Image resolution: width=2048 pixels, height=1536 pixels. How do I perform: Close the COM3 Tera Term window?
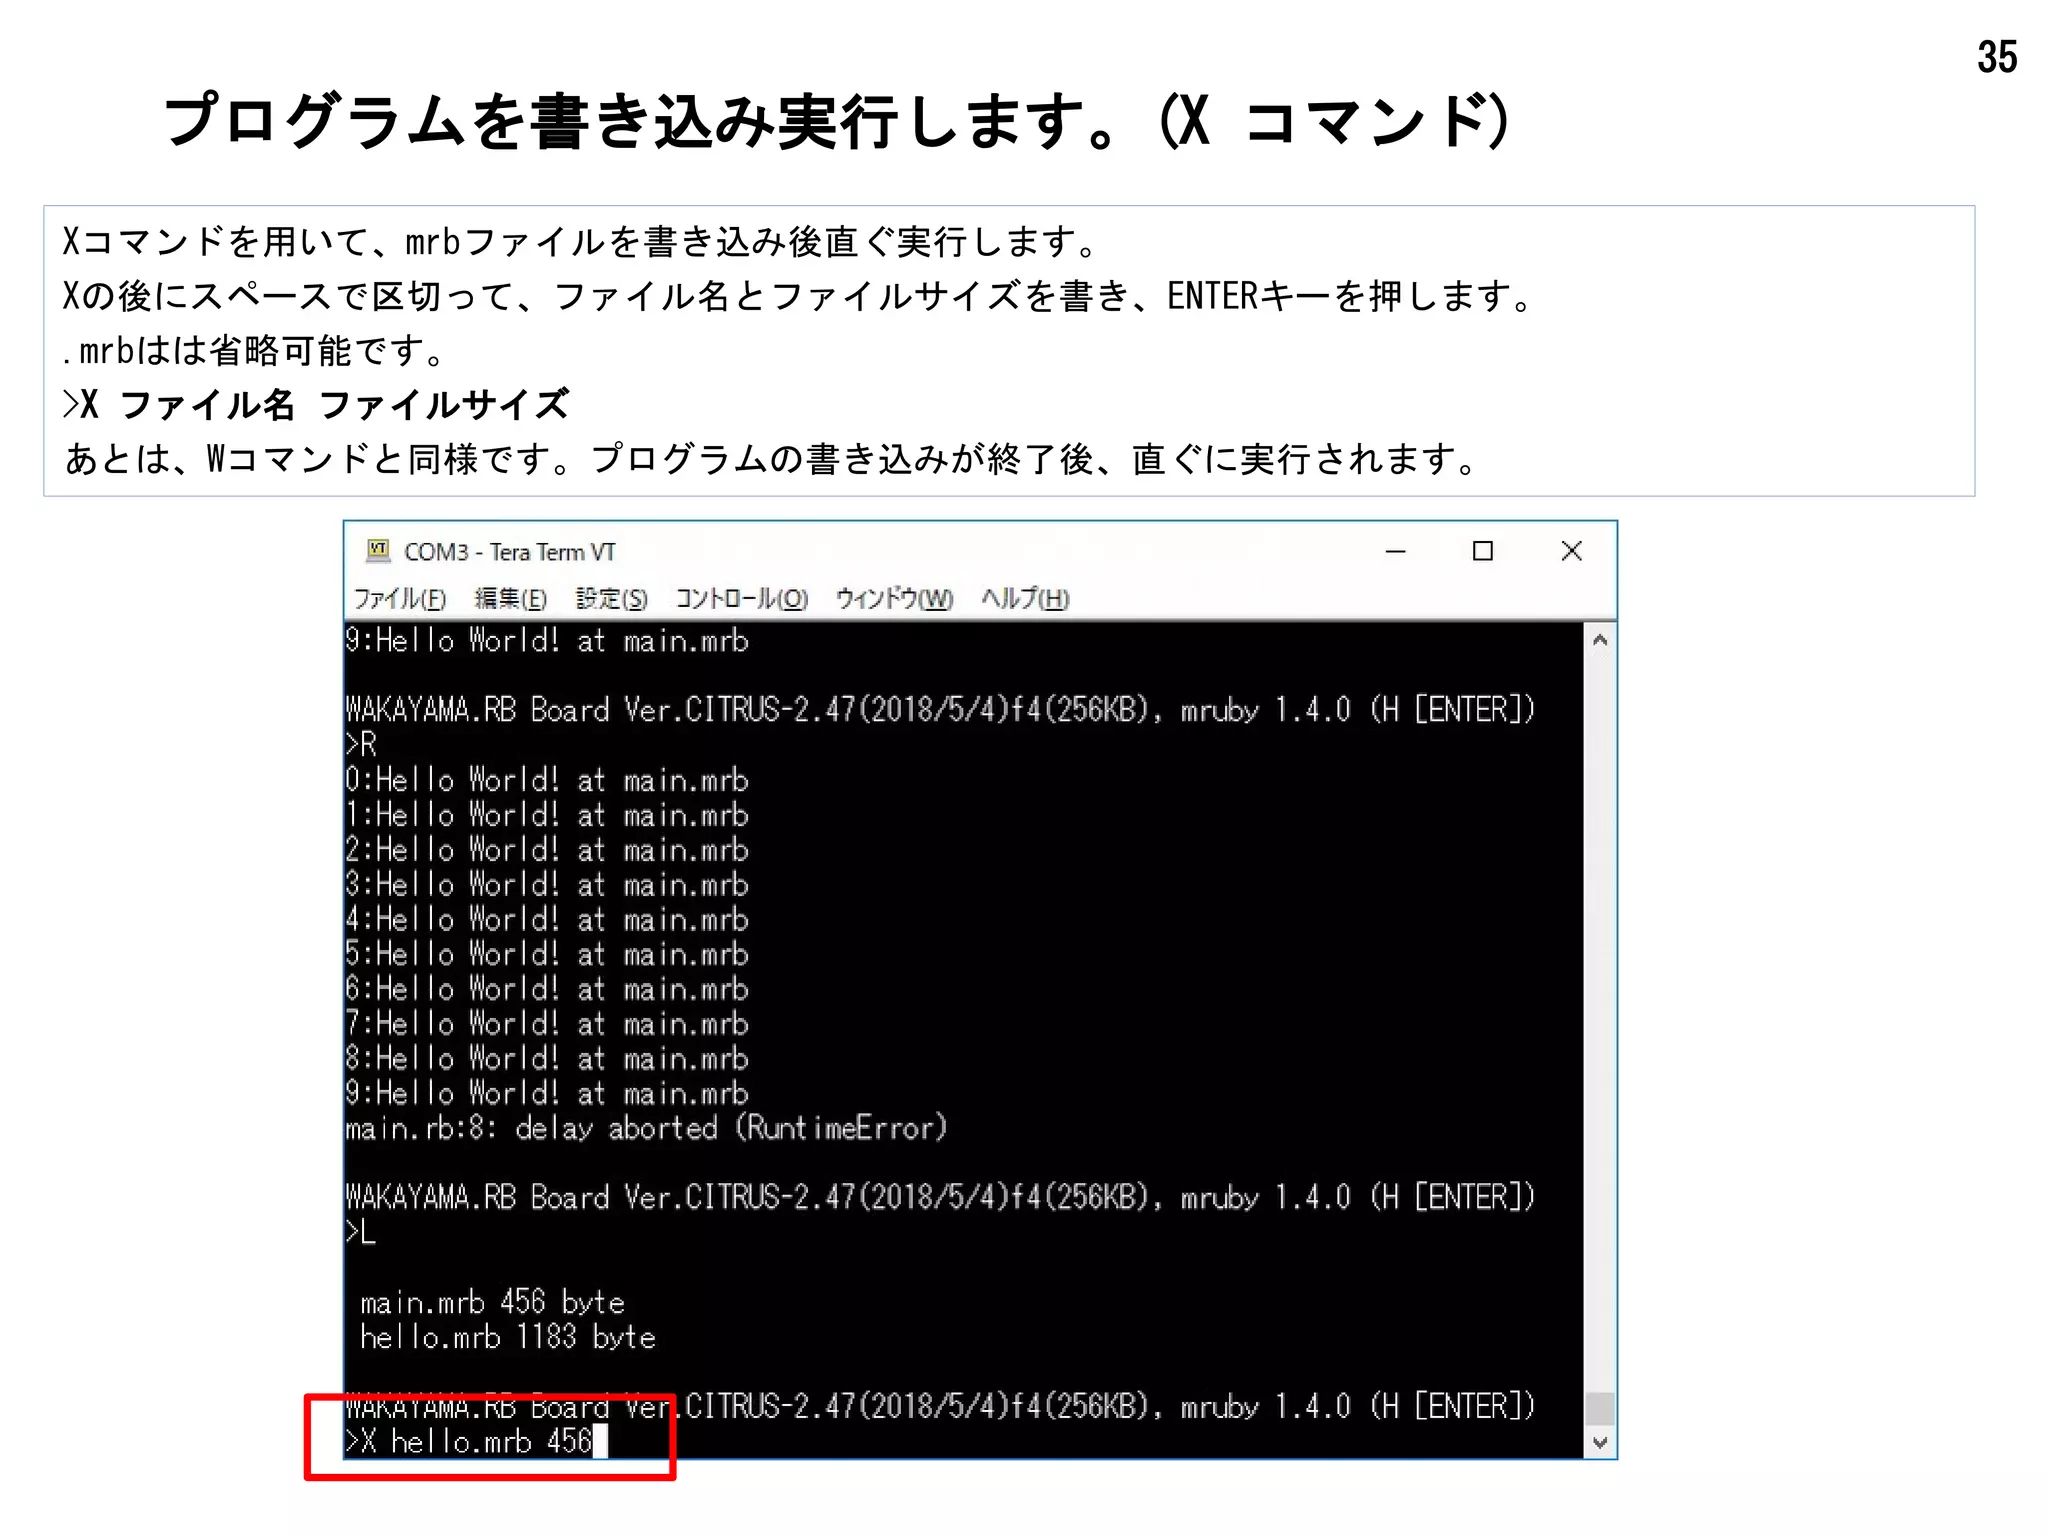coord(1571,551)
